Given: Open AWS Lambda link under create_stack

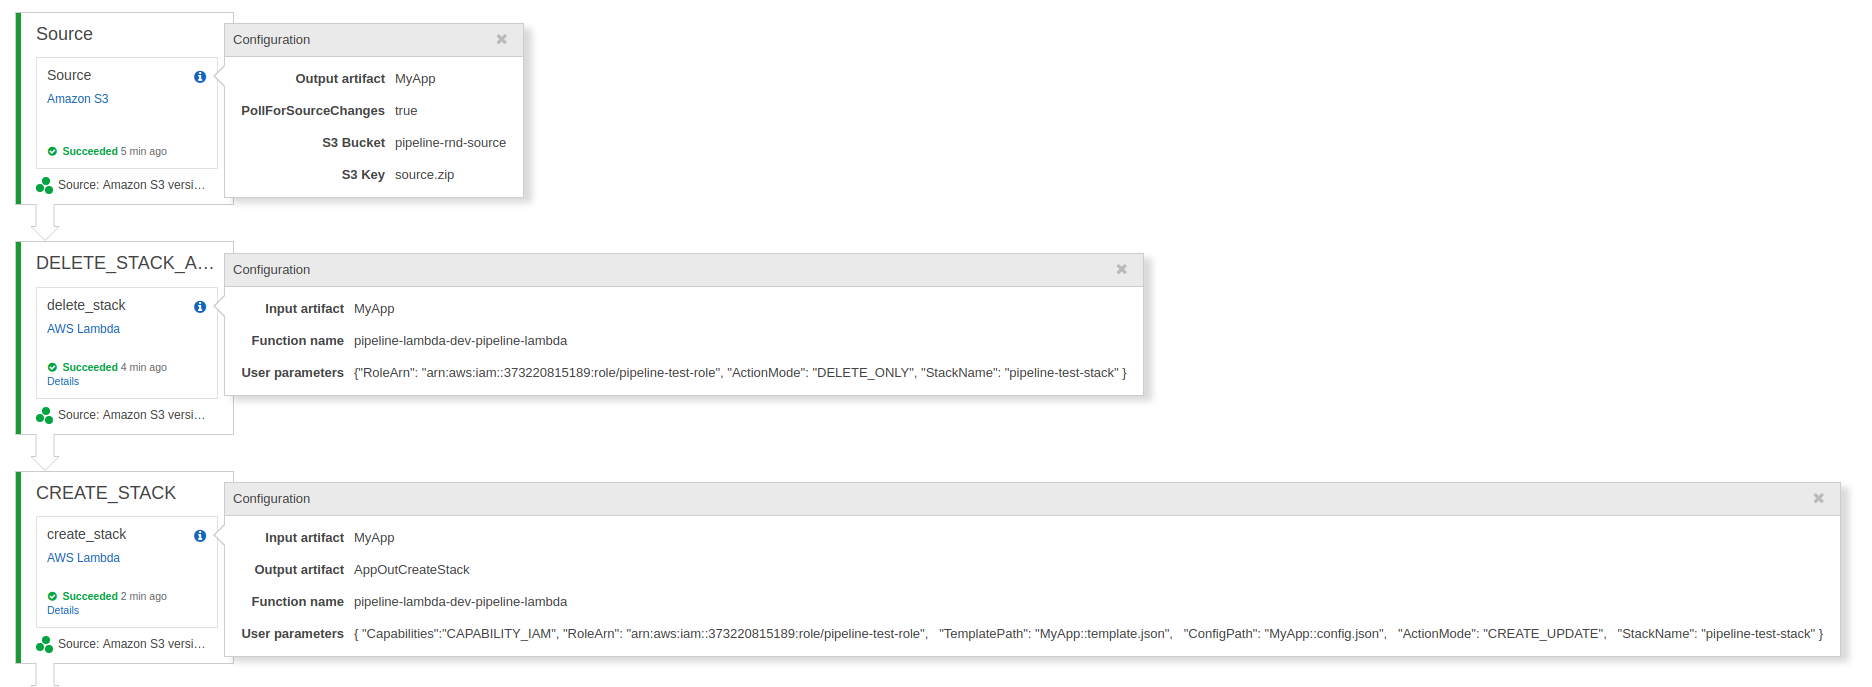Looking at the screenshot, I should [83, 558].
